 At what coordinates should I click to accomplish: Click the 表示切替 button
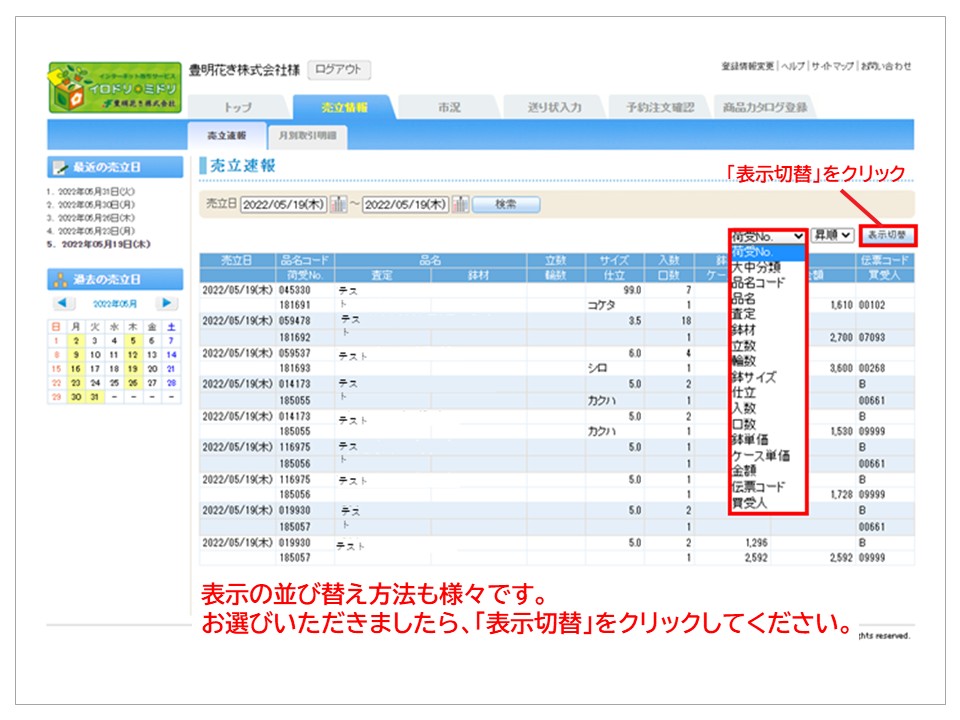pos(887,235)
